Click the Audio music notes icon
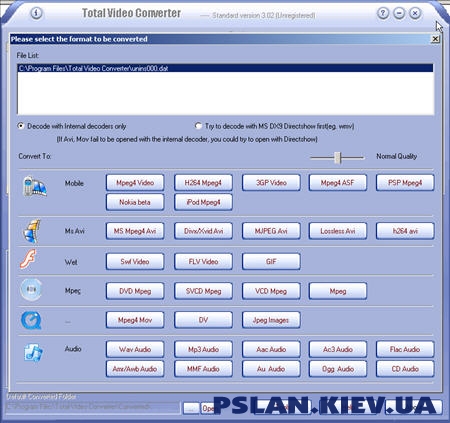The image size is (450, 423). [33, 353]
